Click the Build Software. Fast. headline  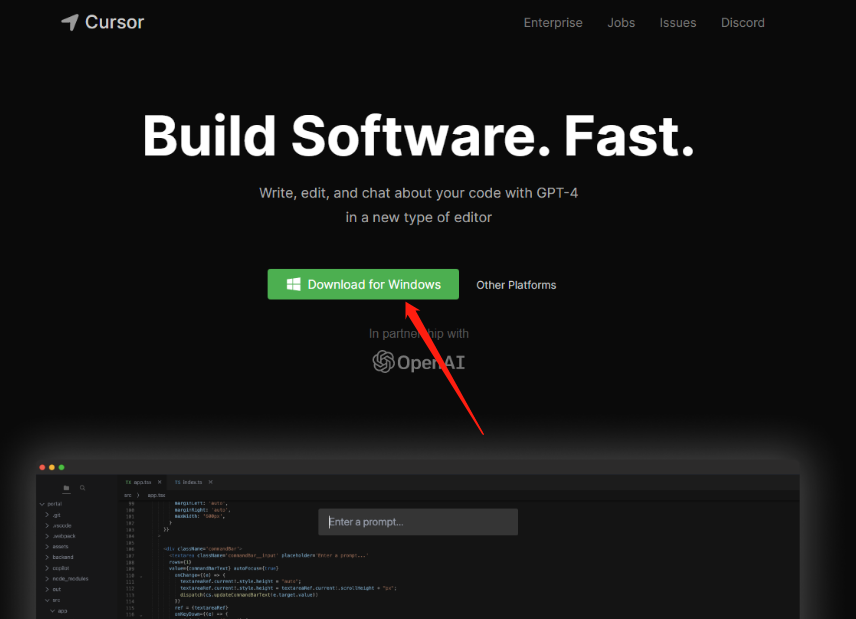[x=418, y=136]
